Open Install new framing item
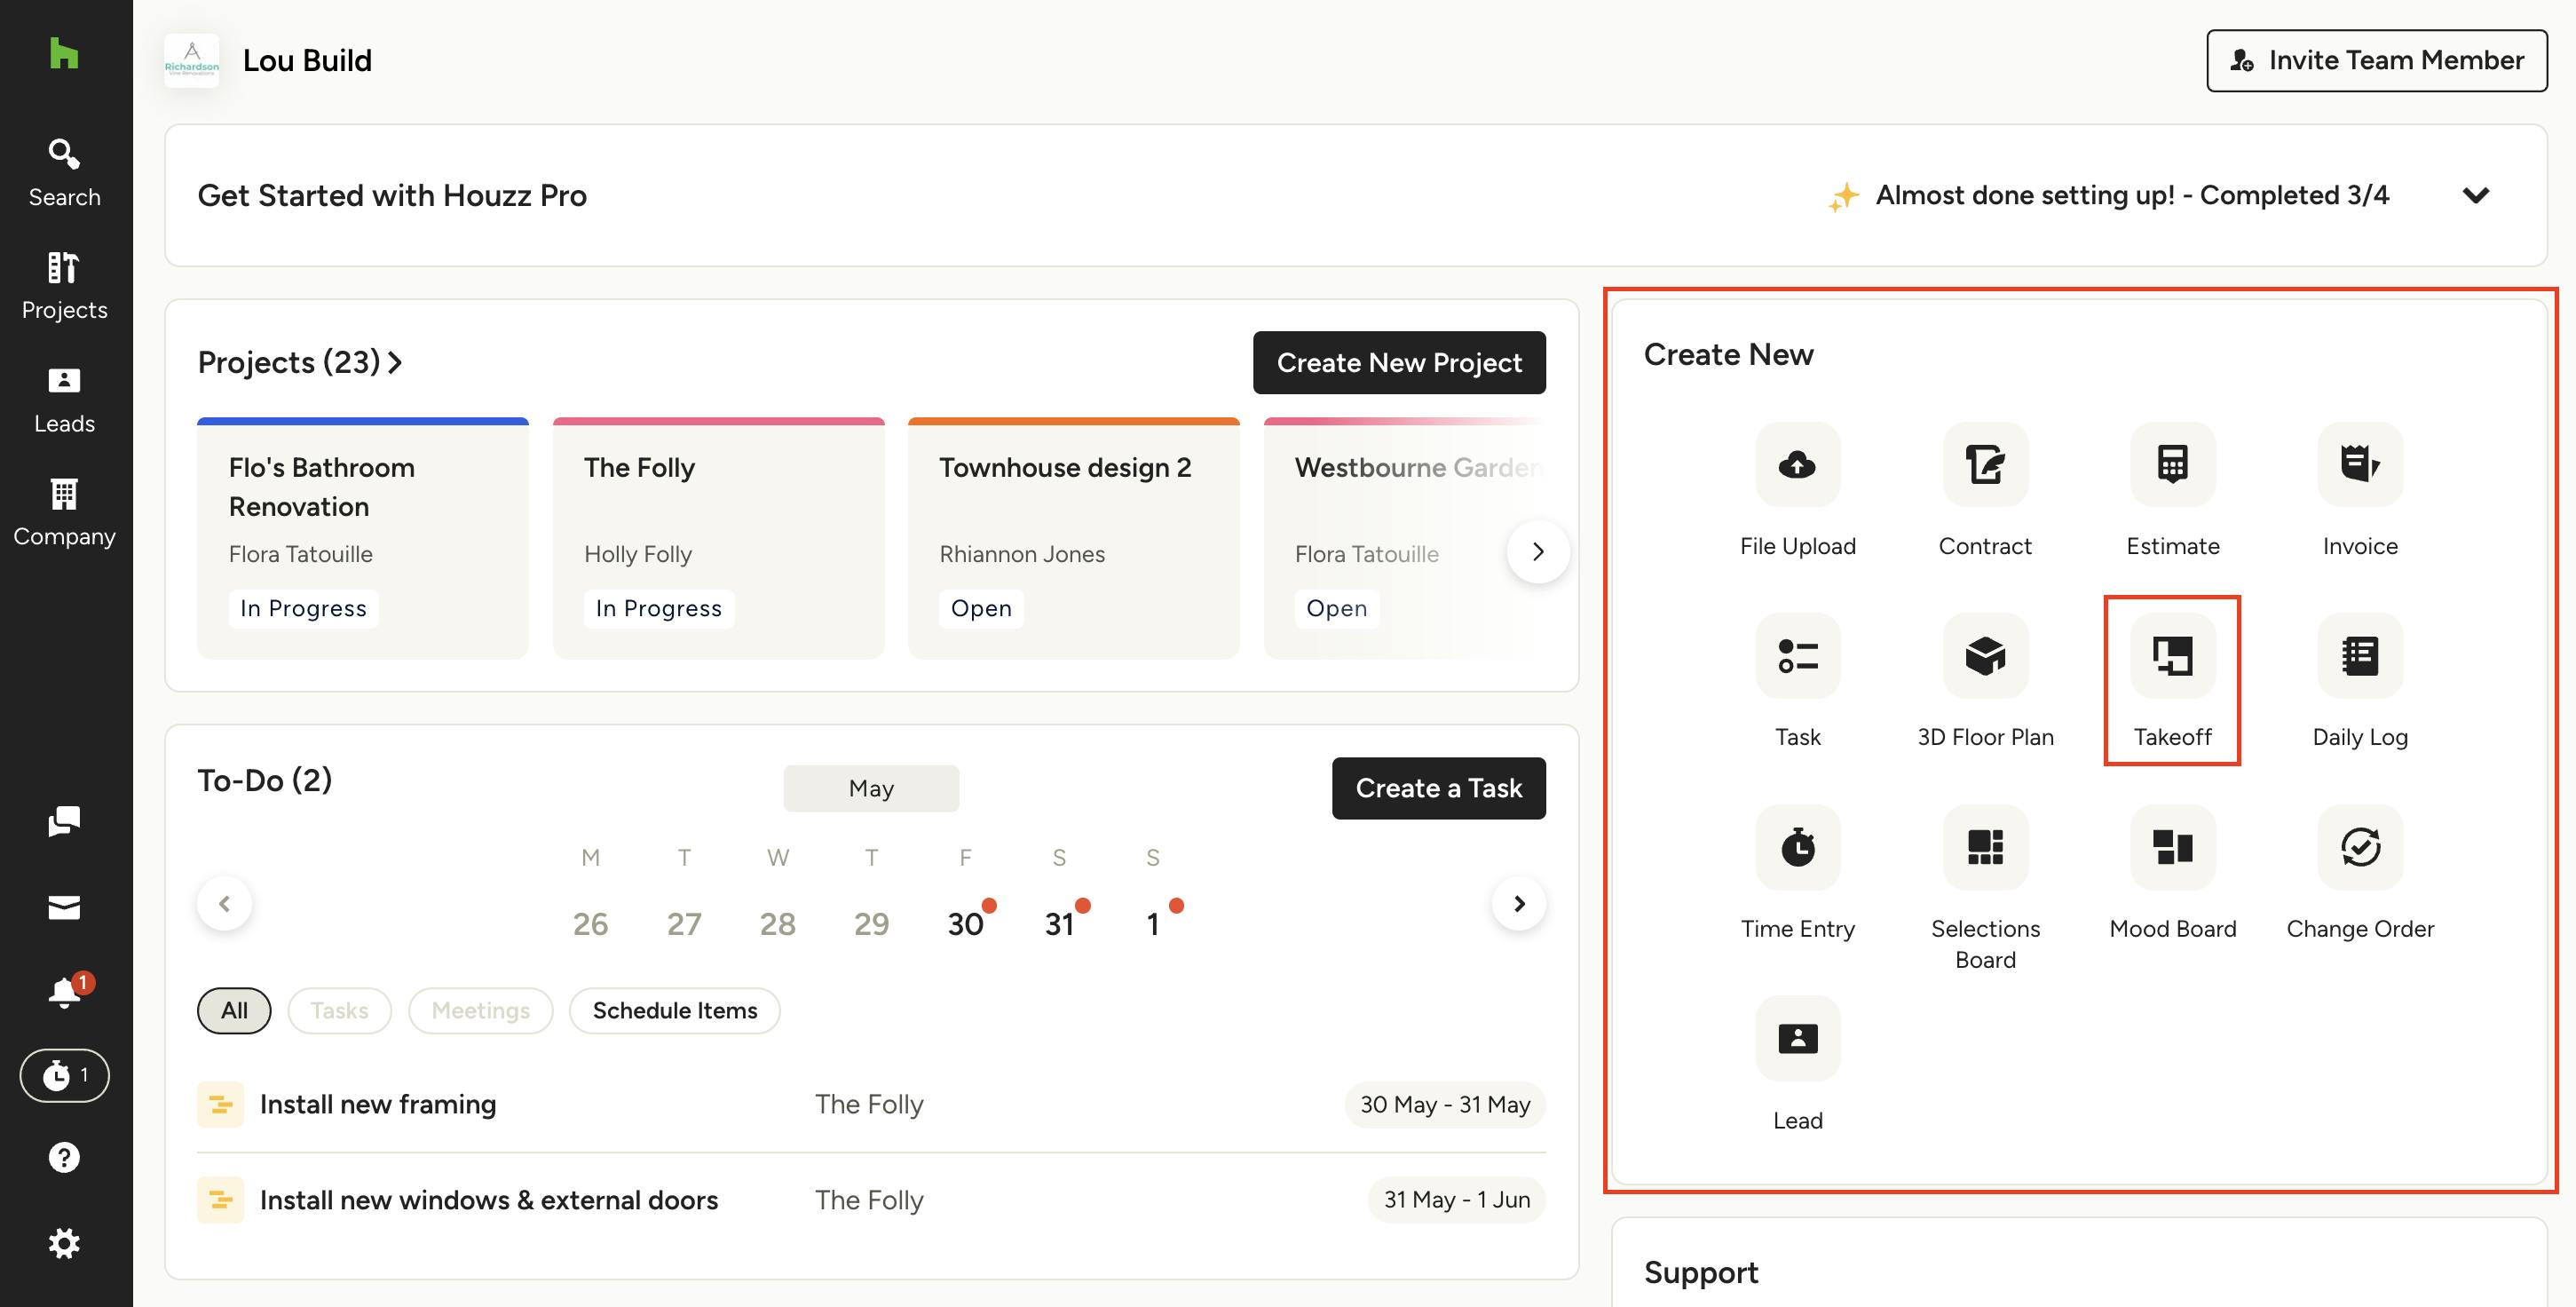This screenshot has height=1307, width=2576. coord(870,1104)
